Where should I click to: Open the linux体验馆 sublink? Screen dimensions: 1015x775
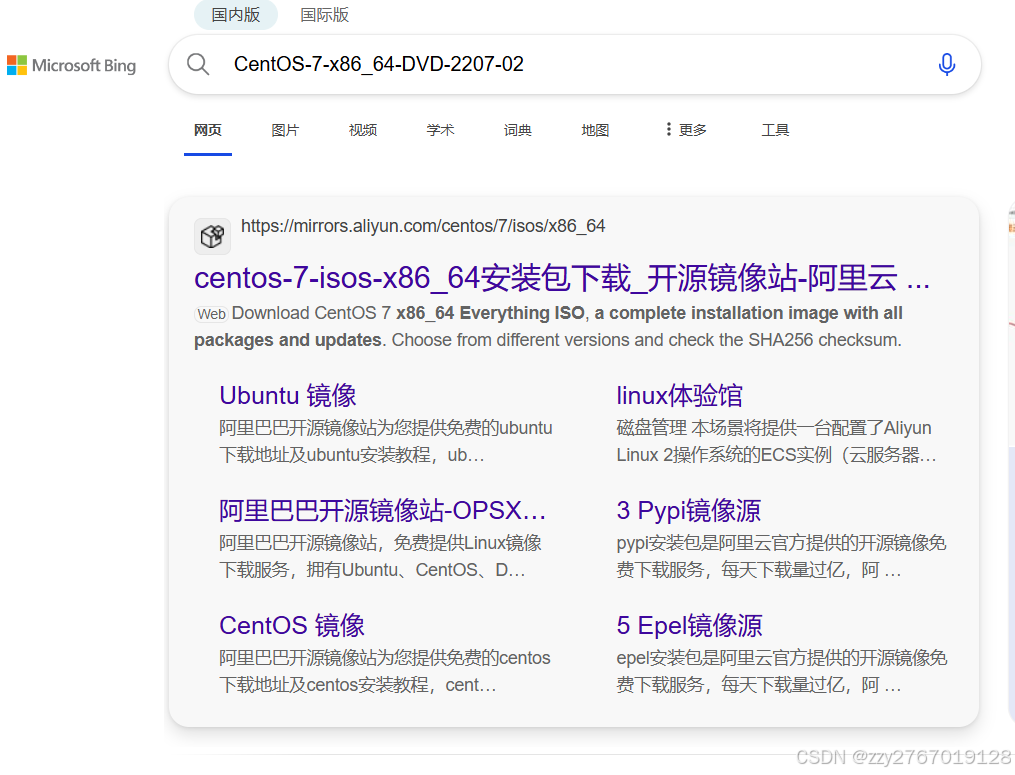(679, 396)
